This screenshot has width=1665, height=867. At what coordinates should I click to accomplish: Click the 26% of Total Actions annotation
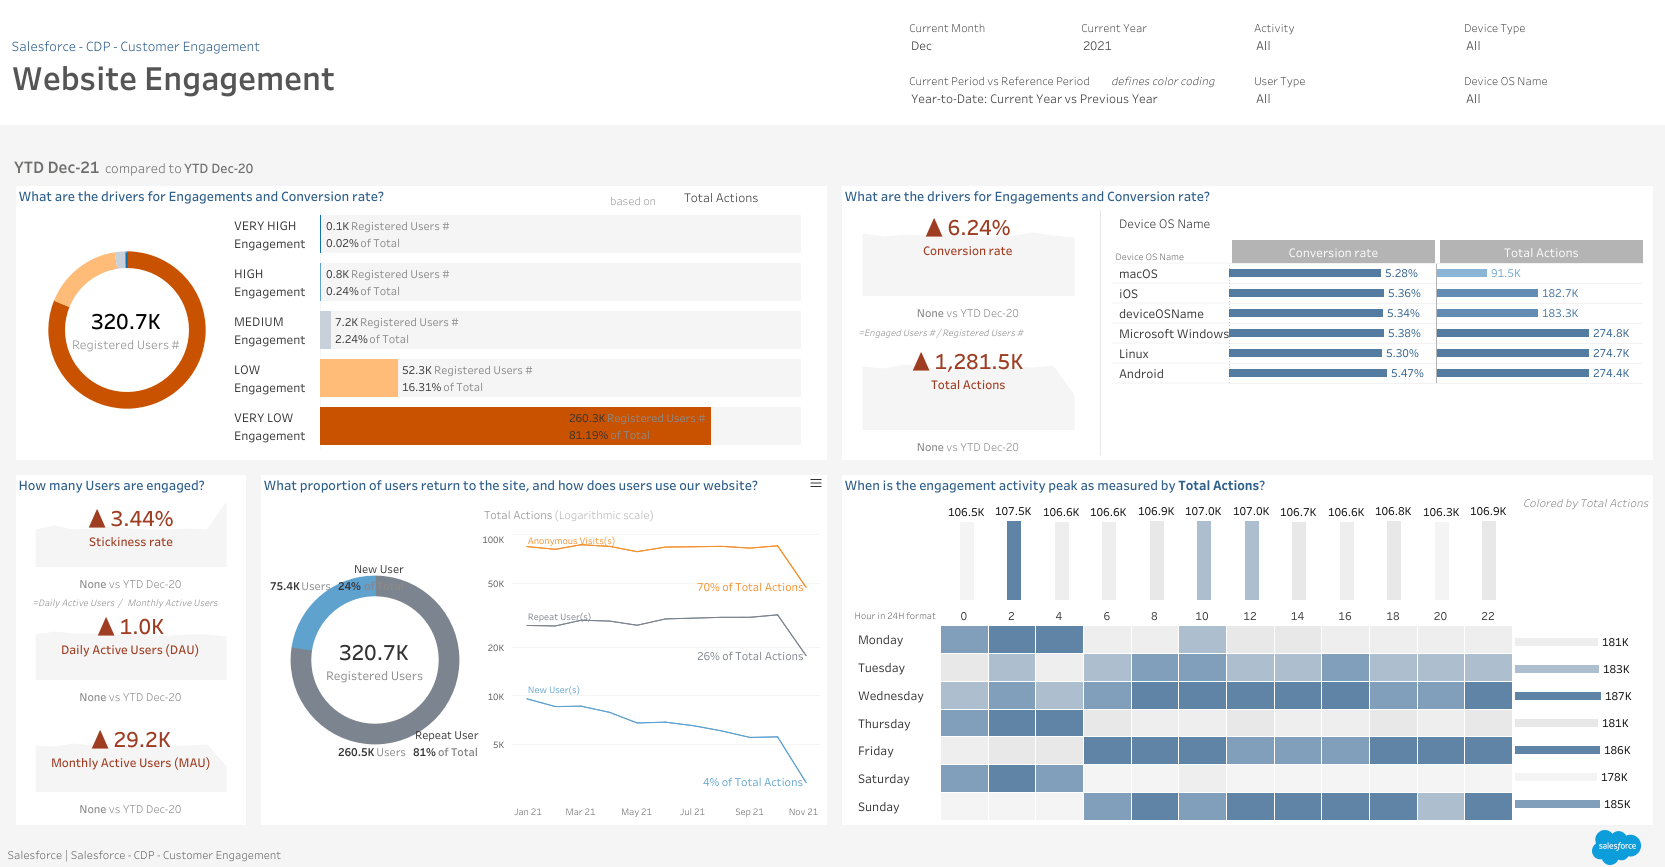coord(750,657)
